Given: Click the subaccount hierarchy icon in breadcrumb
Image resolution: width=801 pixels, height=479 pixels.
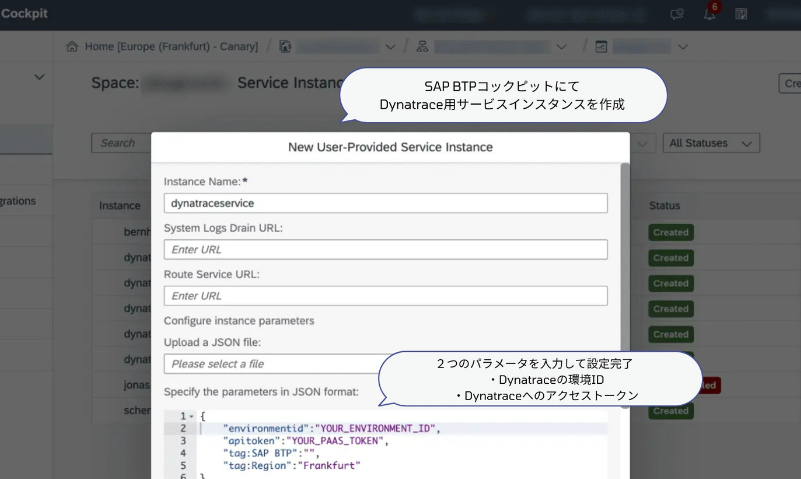Looking at the screenshot, I should pos(422,47).
